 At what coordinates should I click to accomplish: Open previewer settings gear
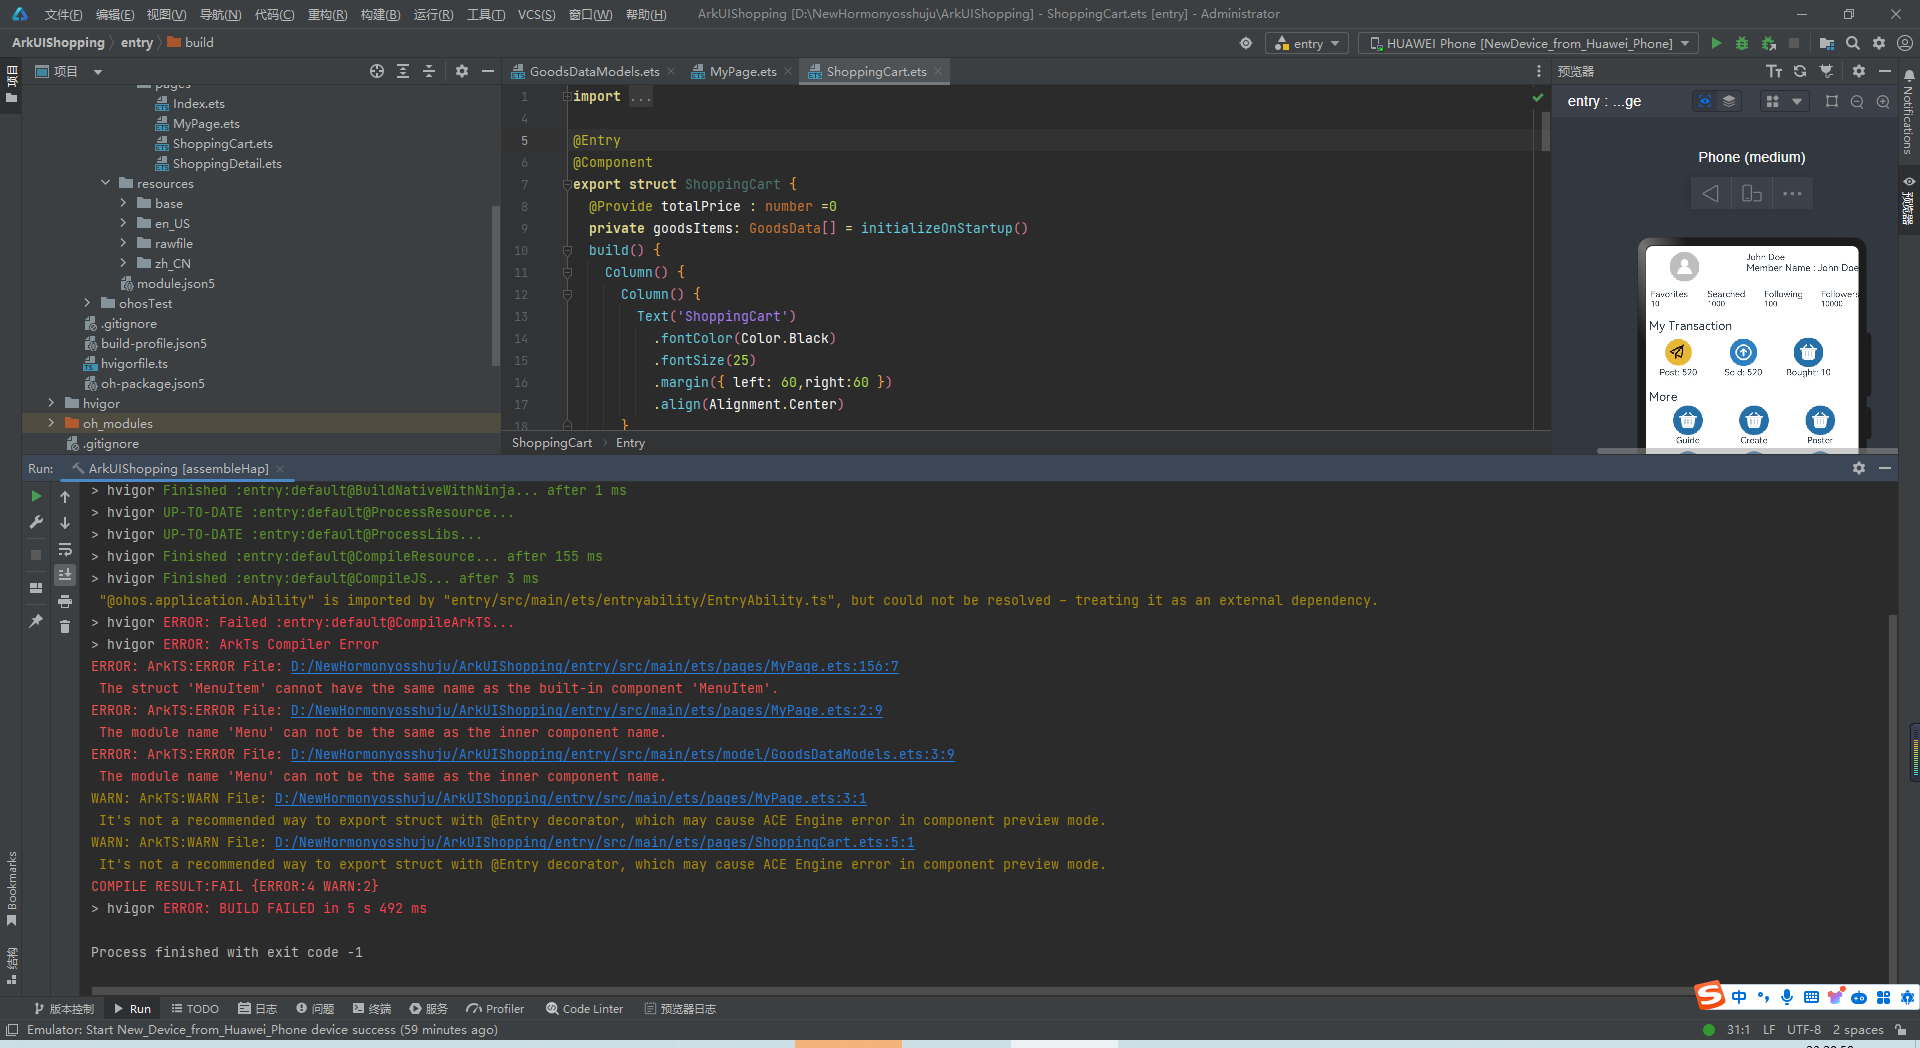[x=1859, y=71]
